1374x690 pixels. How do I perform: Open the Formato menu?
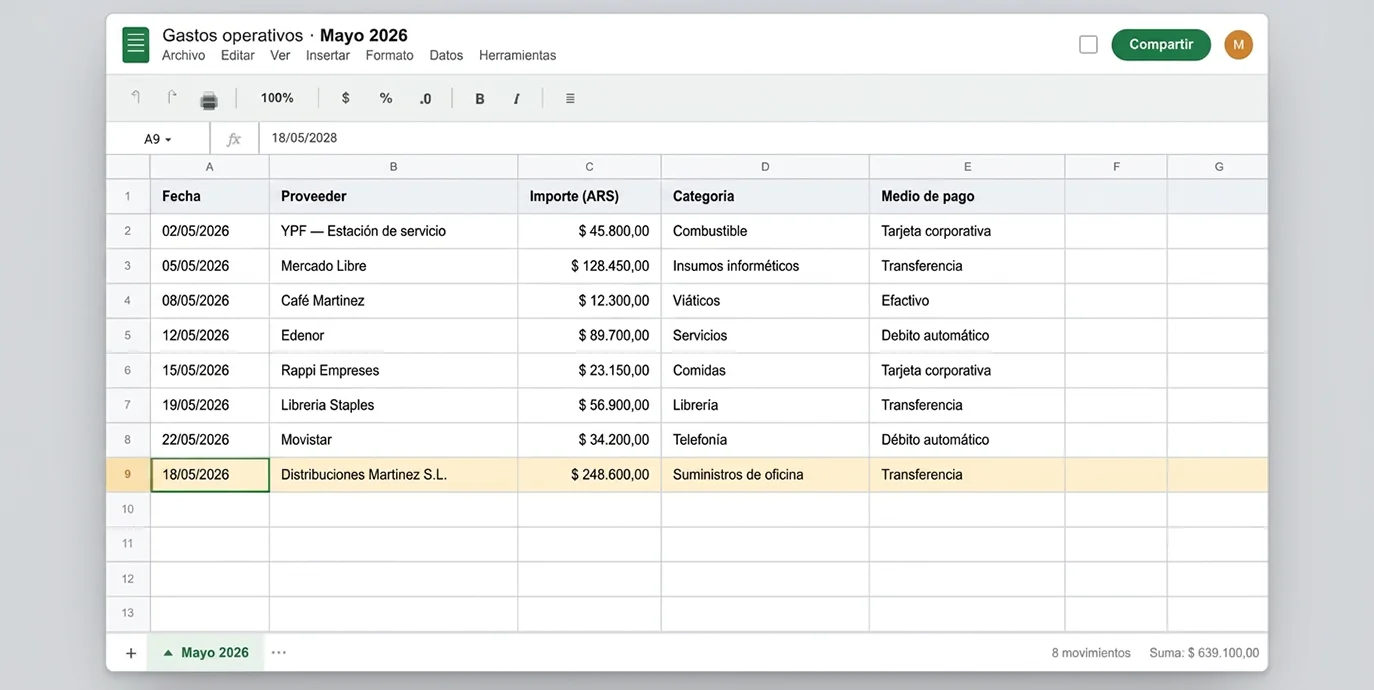pyautogui.click(x=389, y=56)
